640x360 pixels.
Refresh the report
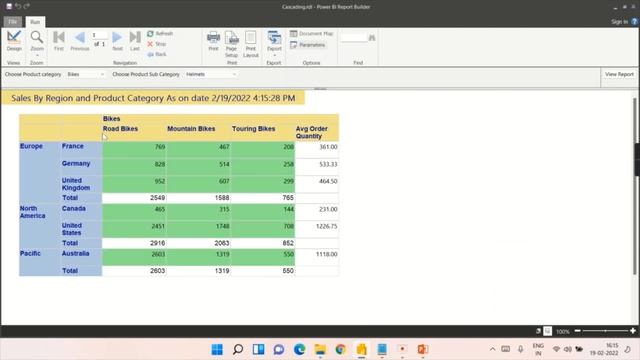[x=160, y=33]
